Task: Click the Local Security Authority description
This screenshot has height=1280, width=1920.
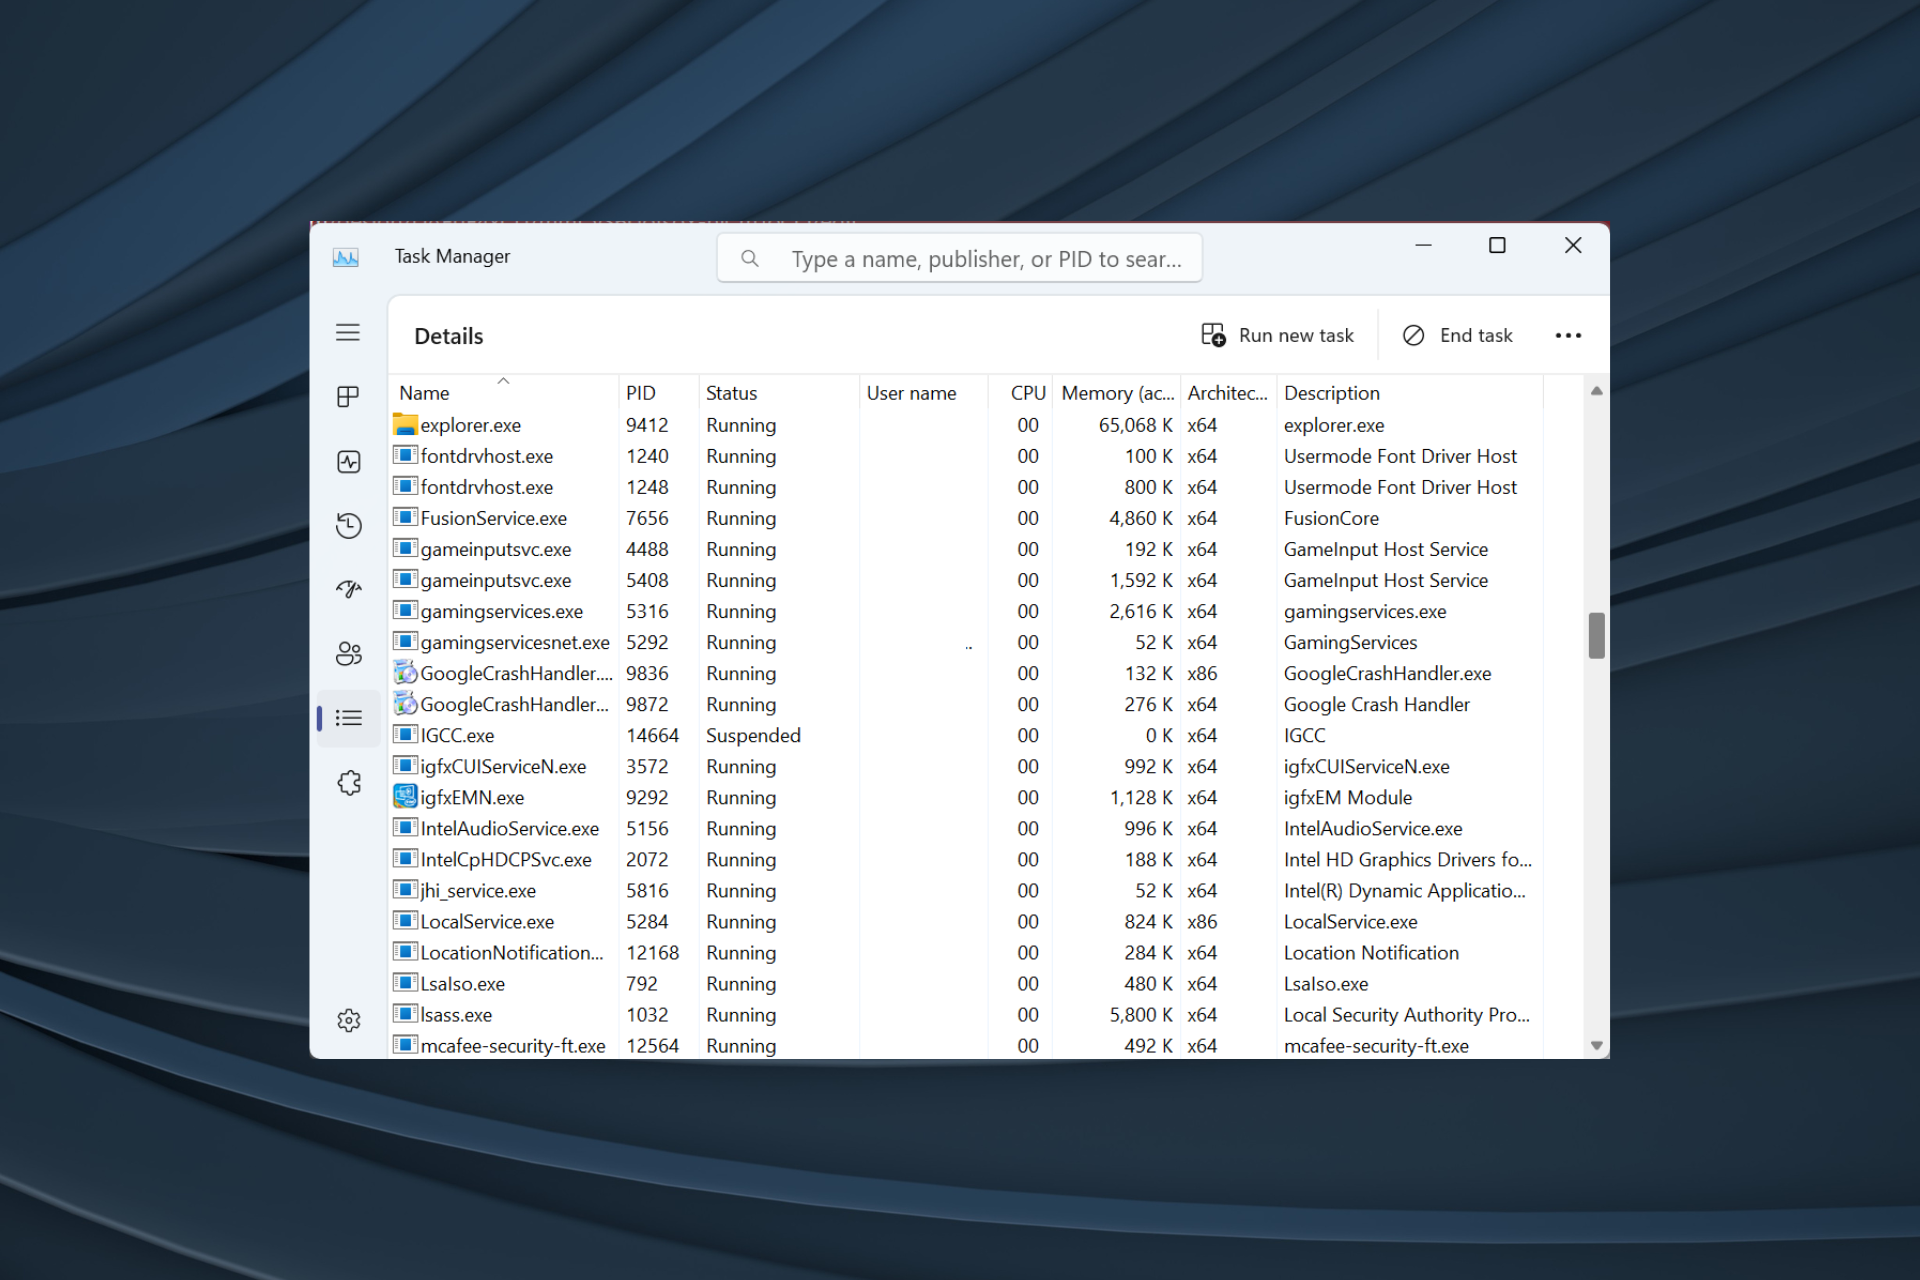Action: (1407, 1014)
